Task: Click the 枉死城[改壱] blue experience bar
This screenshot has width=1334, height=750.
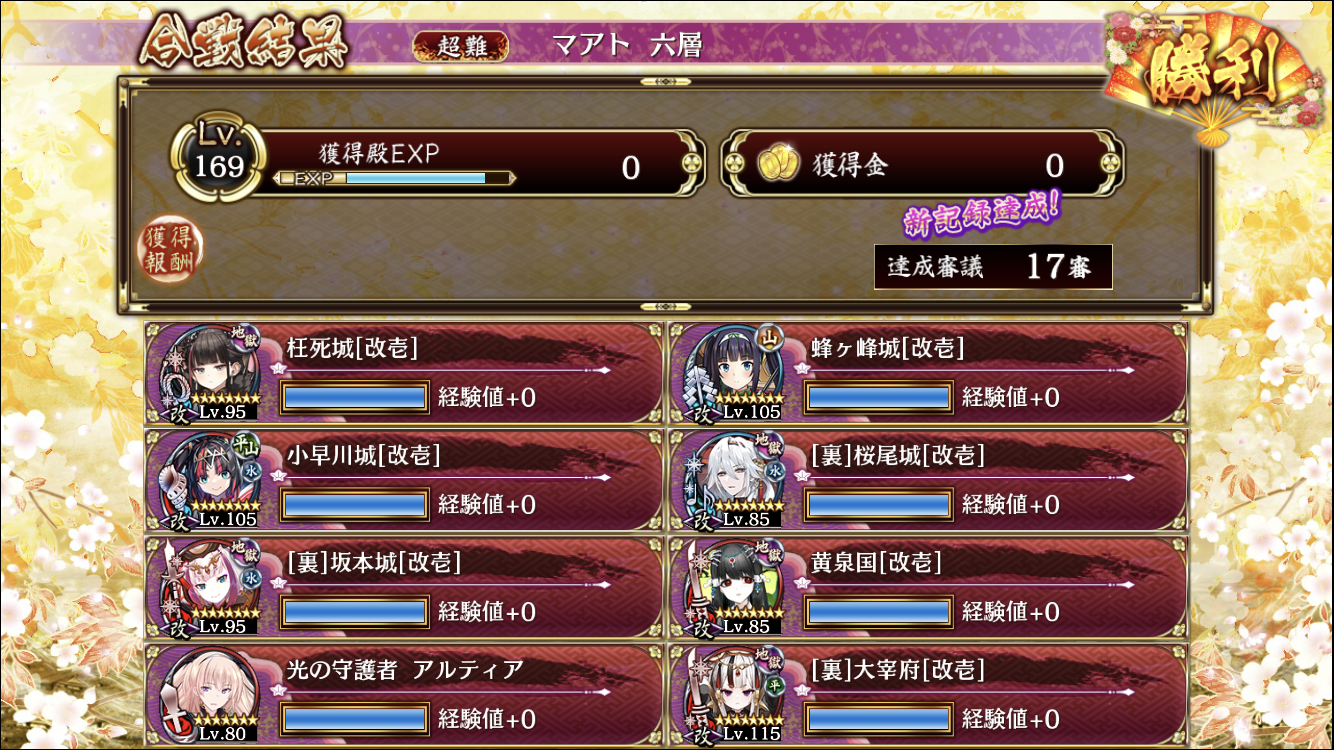Action: (x=355, y=397)
